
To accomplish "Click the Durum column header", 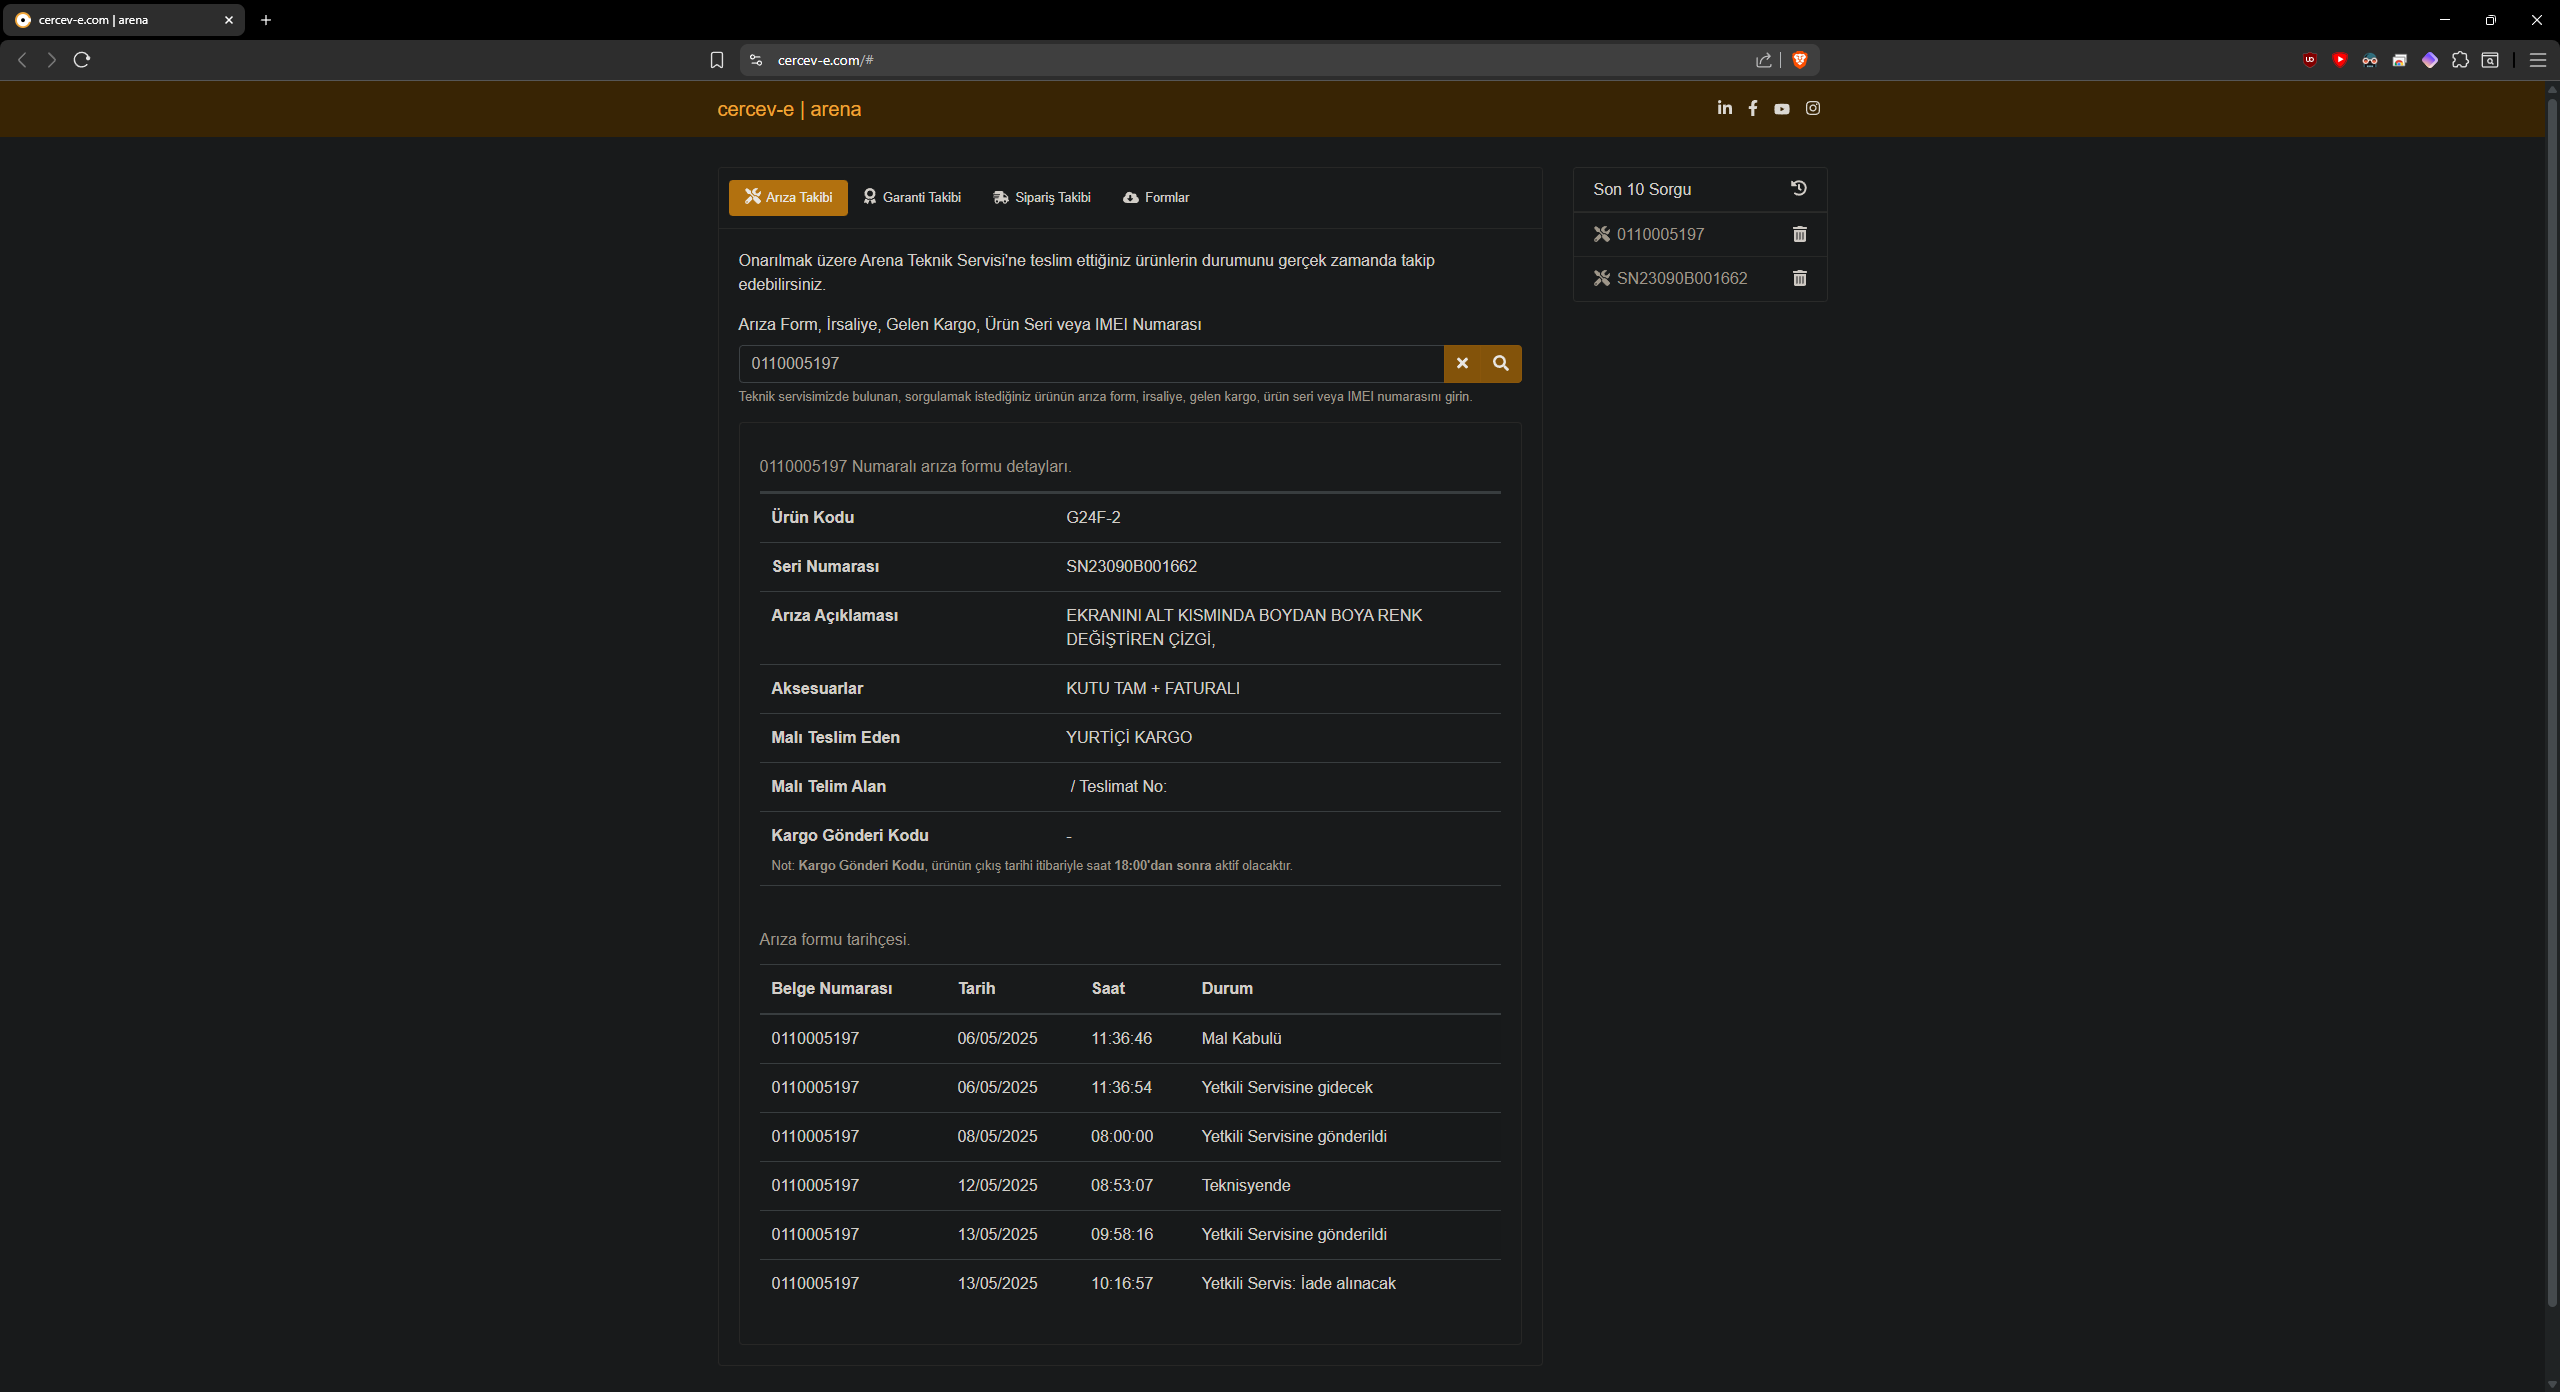I will (x=1226, y=988).
